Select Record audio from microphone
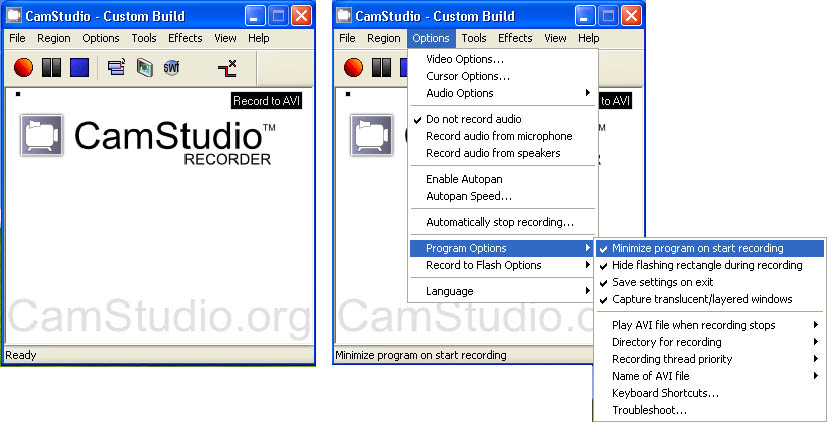The width and height of the screenshot is (835, 437). click(x=503, y=136)
